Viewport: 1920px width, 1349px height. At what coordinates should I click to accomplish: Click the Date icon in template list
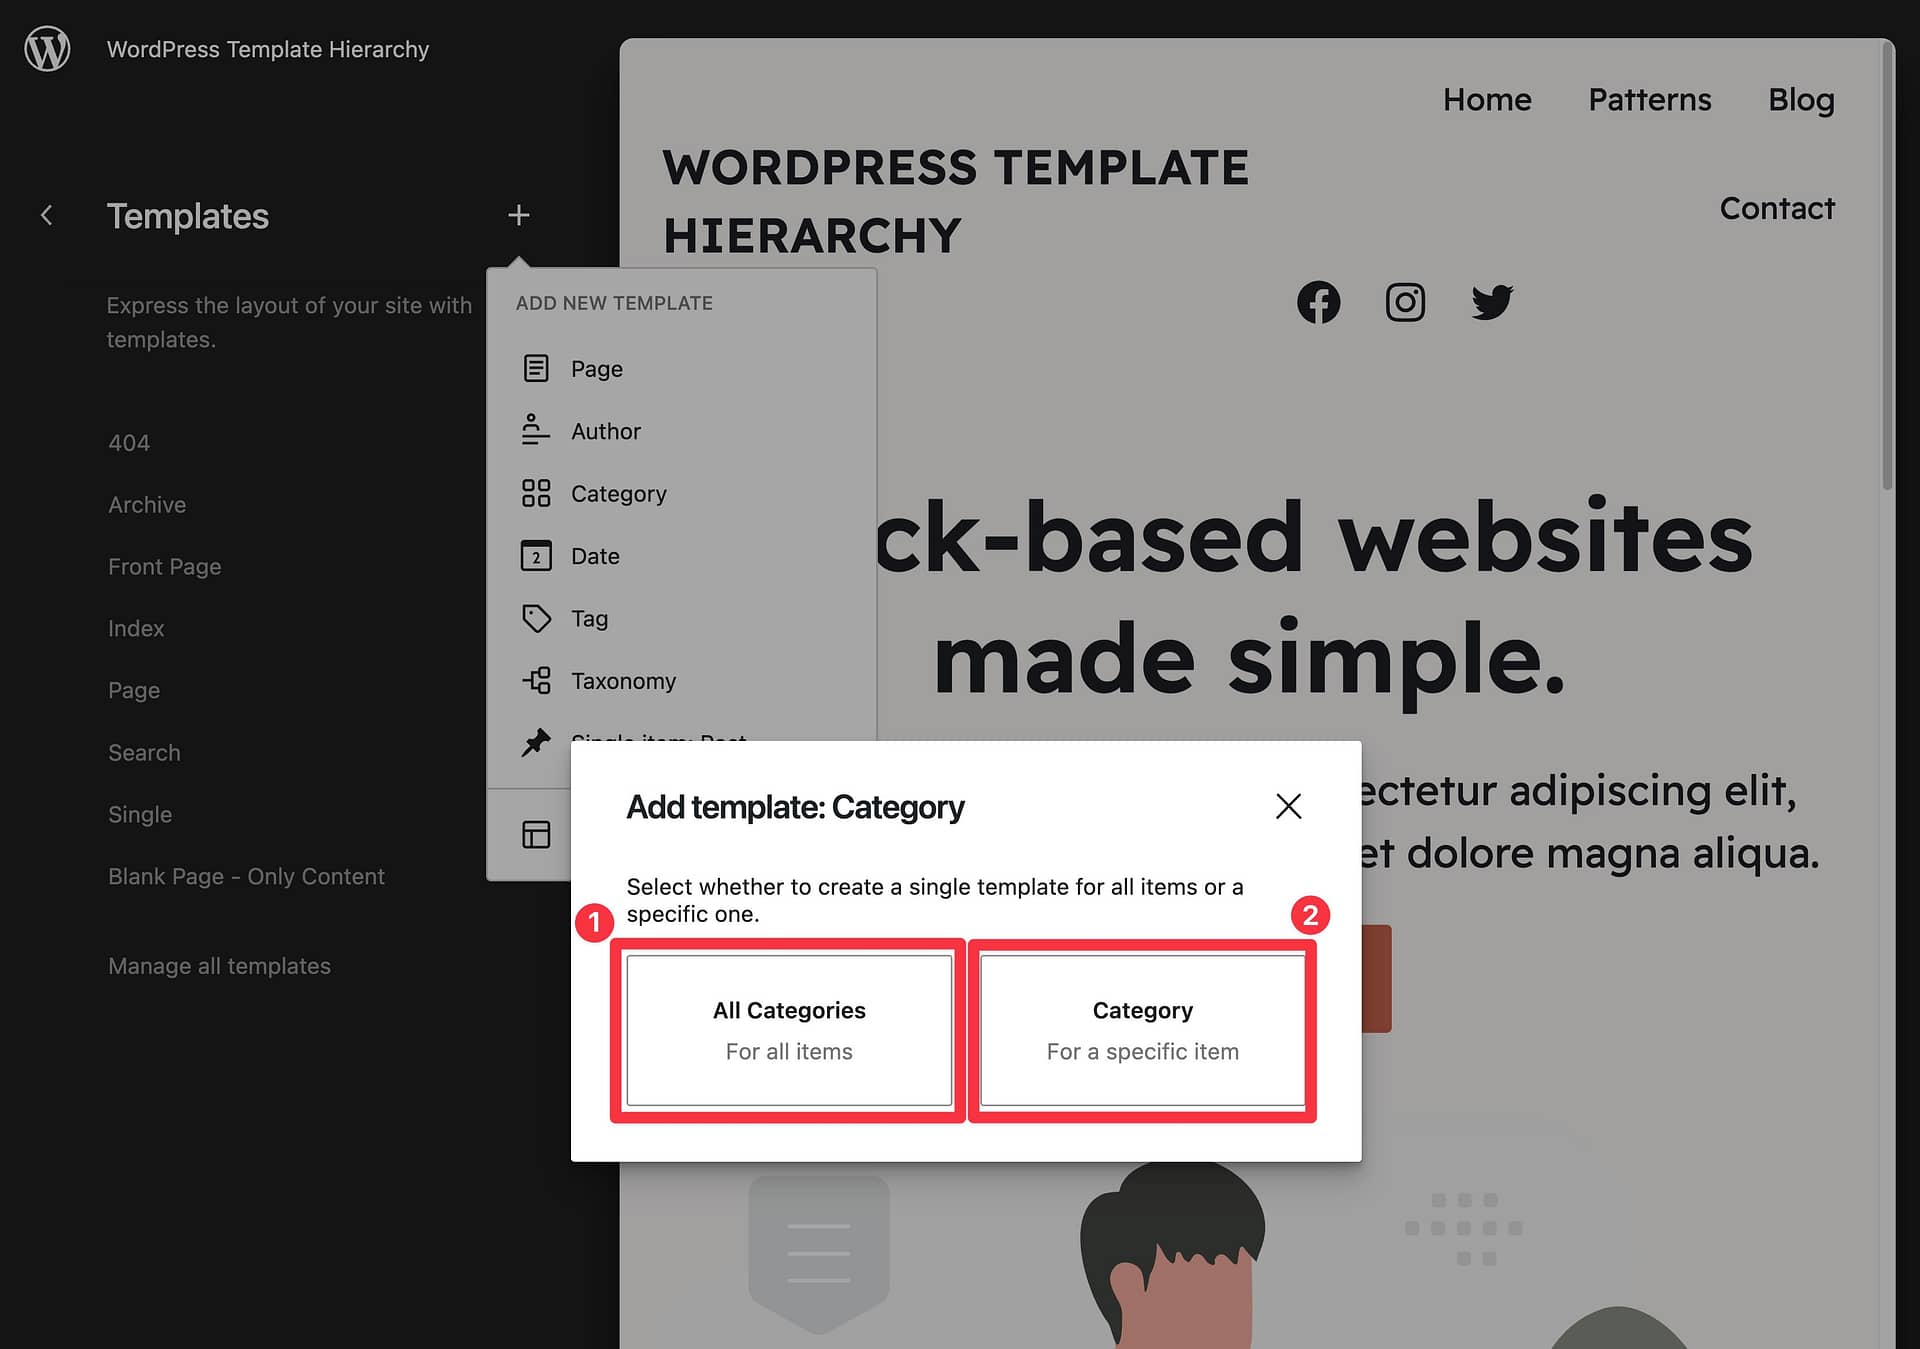click(x=536, y=555)
